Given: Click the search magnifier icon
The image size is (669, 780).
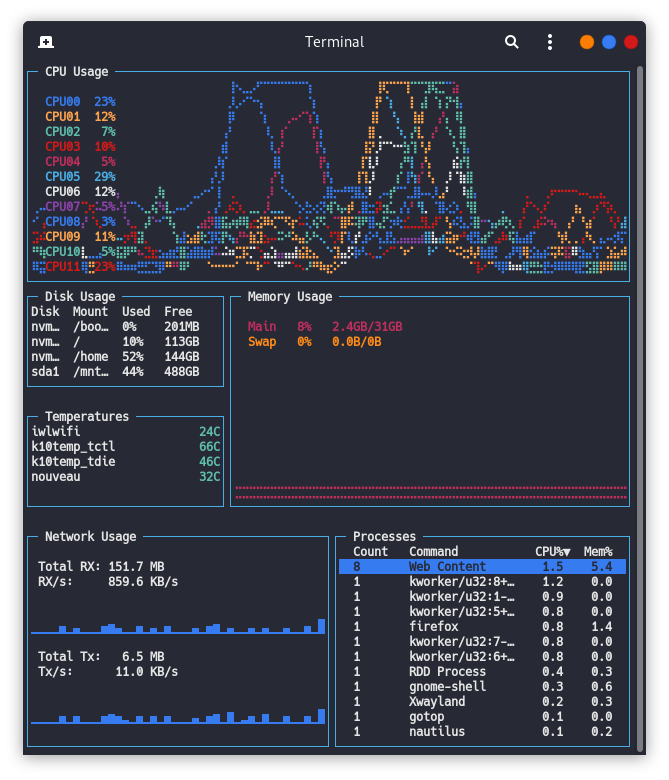Looking at the screenshot, I should [x=511, y=42].
